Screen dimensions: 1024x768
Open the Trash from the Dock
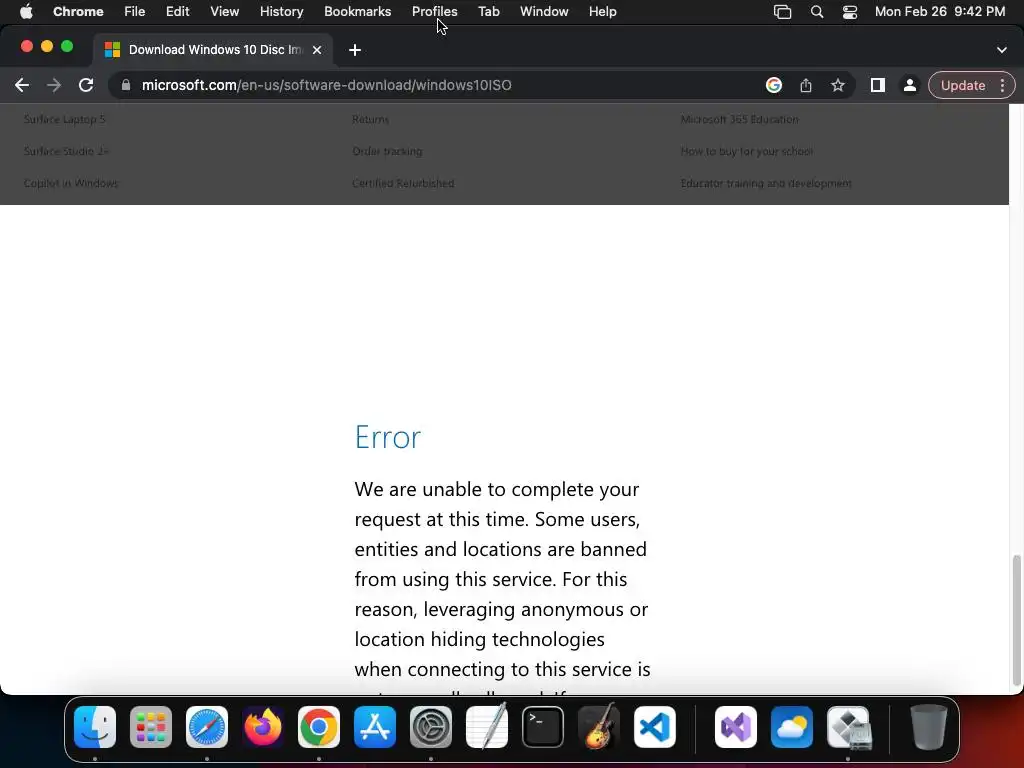[x=929, y=727]
